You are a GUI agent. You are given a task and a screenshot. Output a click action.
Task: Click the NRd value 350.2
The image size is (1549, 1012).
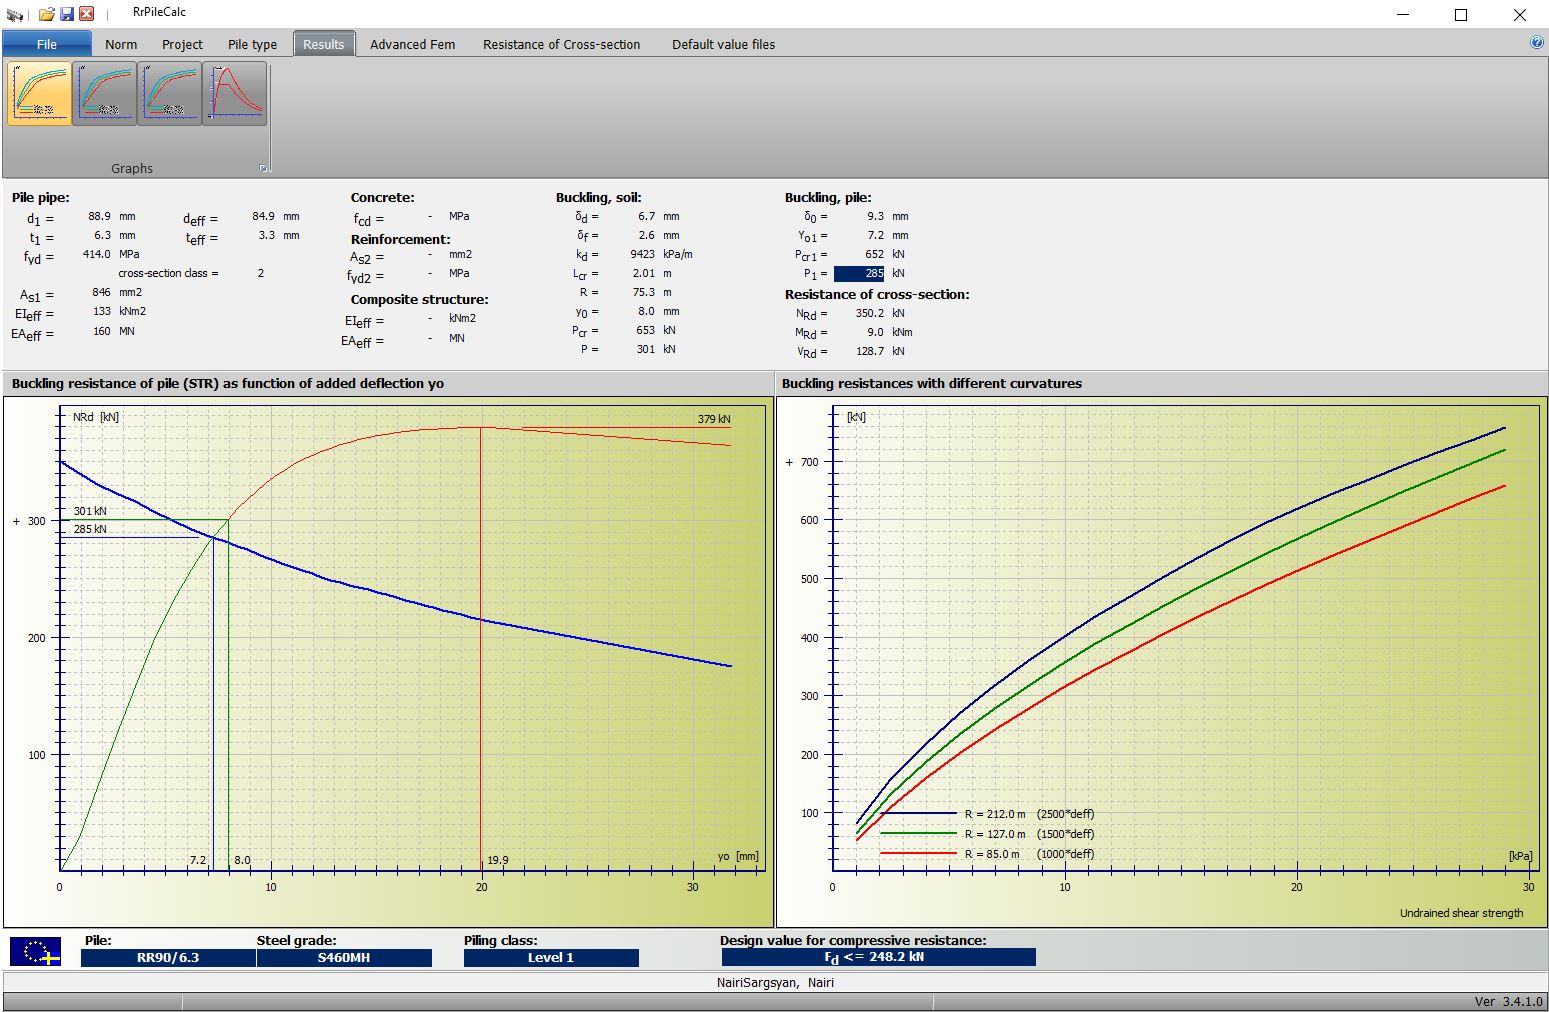point(869,313)
